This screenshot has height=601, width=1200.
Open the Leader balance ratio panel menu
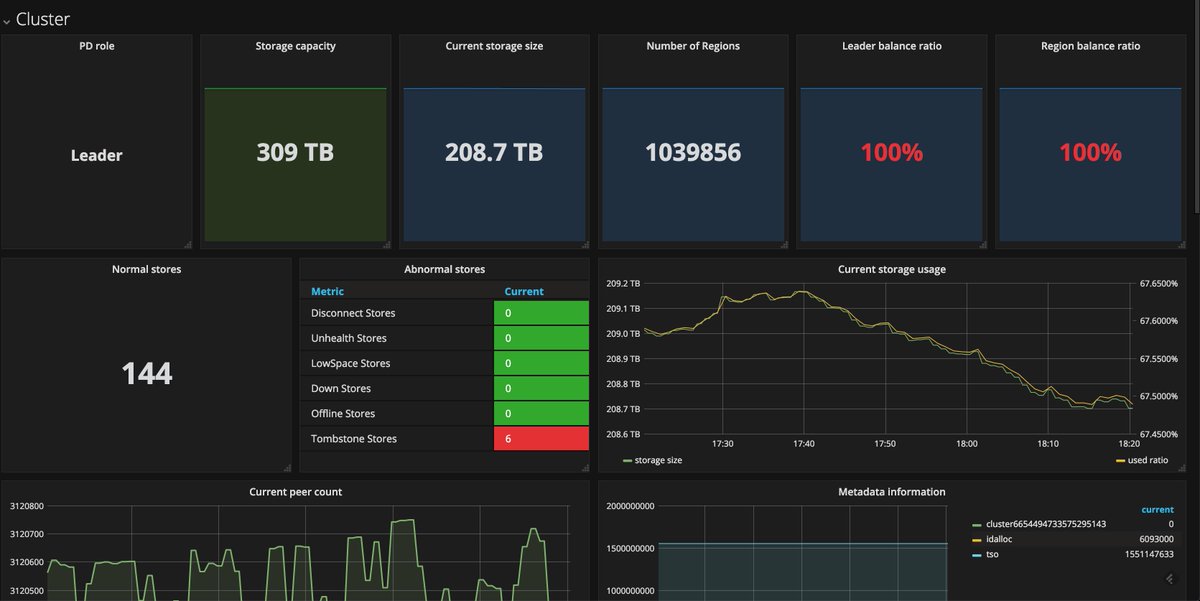891,46
